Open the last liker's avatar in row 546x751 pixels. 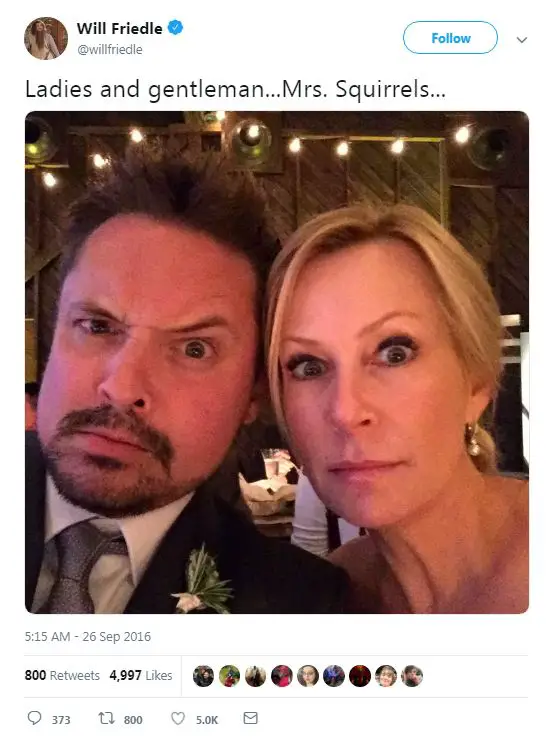pos(412,676)
